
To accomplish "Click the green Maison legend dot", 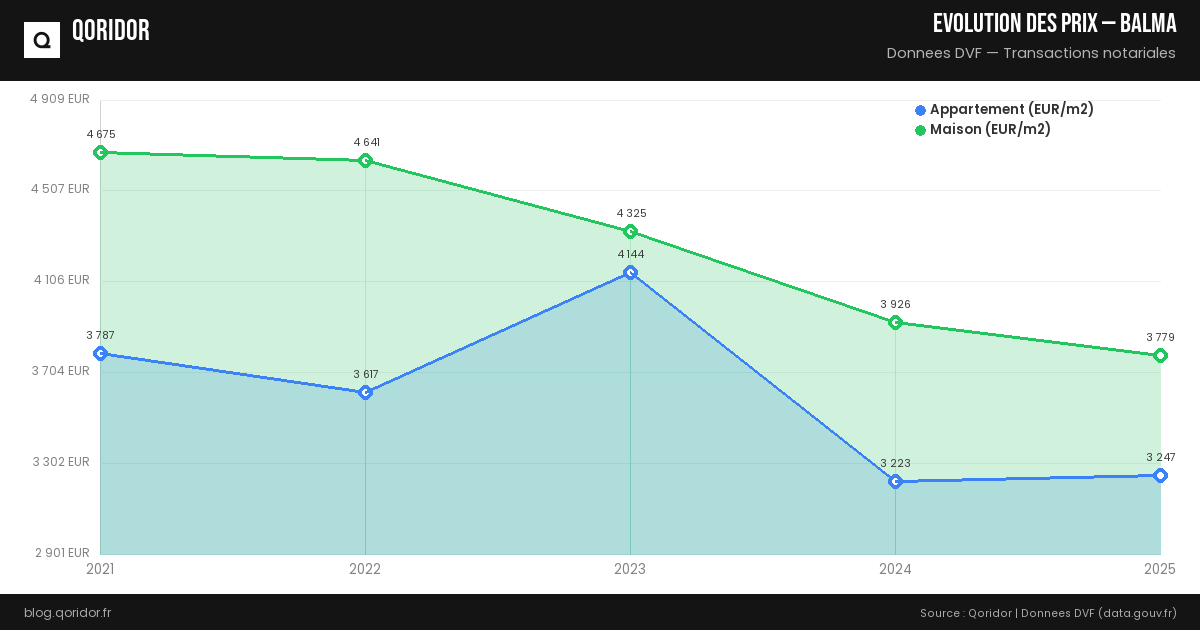I will point(920,130).
